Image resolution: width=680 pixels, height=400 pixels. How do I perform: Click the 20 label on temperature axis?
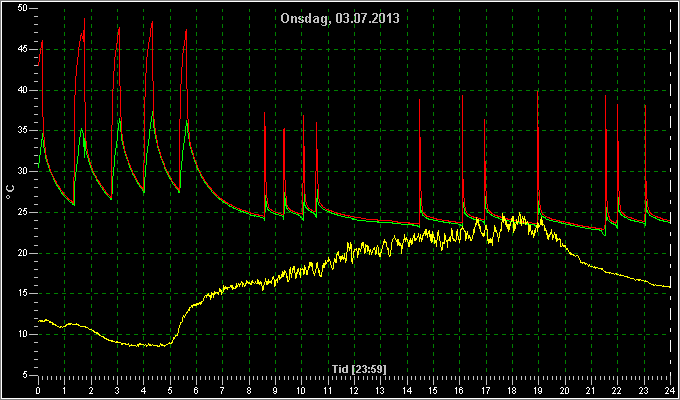click(23, 253)
